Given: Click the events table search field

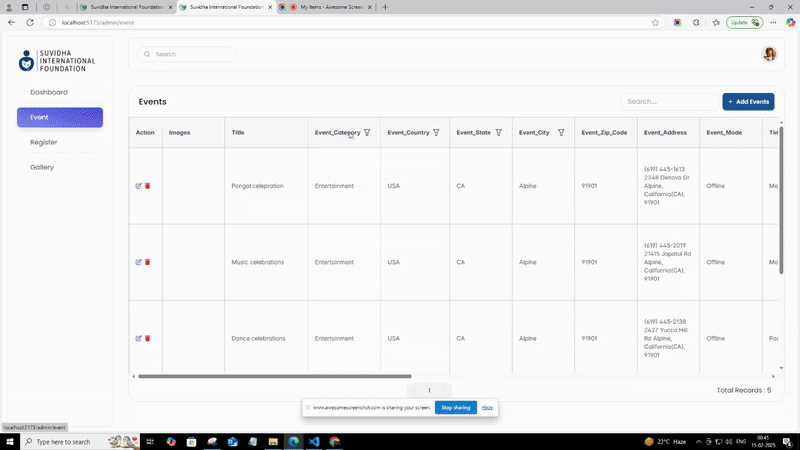Looking at the screenshot, I should click(668, 102).
